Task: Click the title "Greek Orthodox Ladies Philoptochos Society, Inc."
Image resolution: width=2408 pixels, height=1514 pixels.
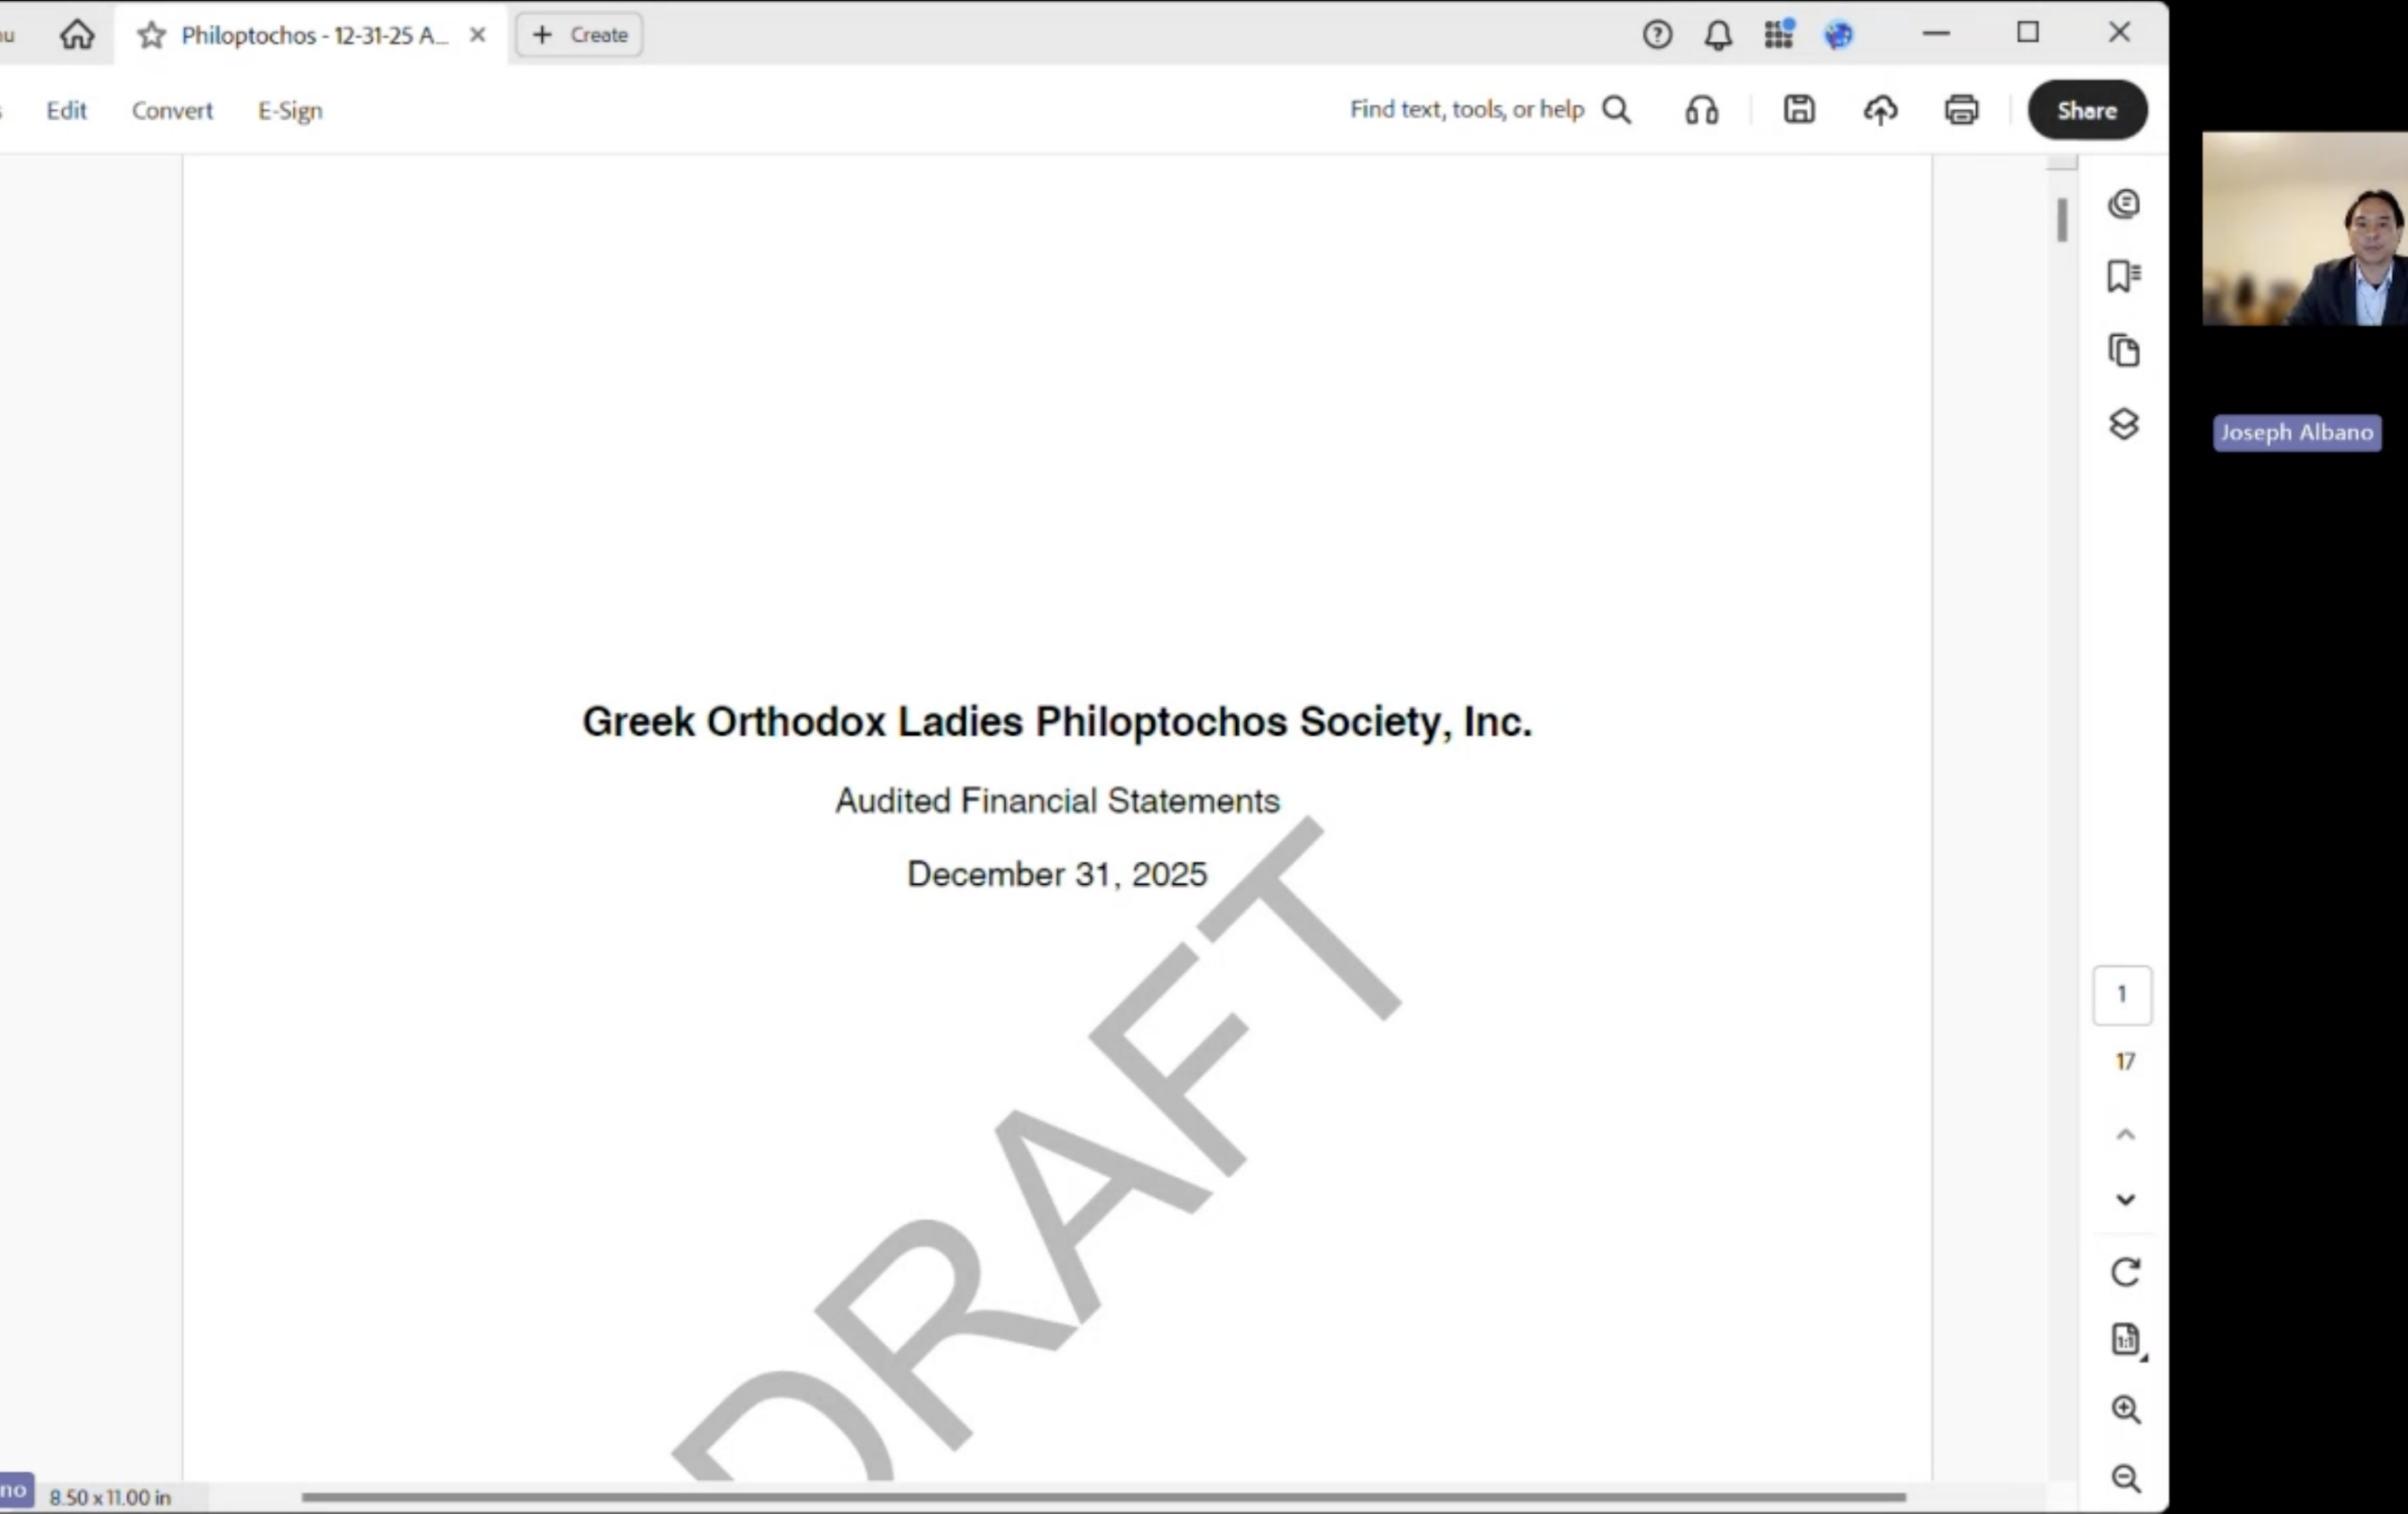Action: [x=1057, y=721]
